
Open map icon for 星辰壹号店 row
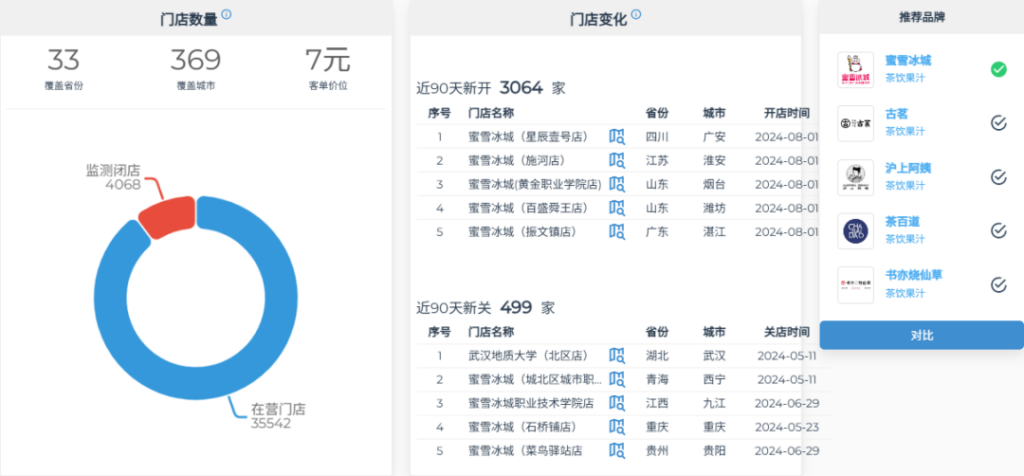[617, 136]
